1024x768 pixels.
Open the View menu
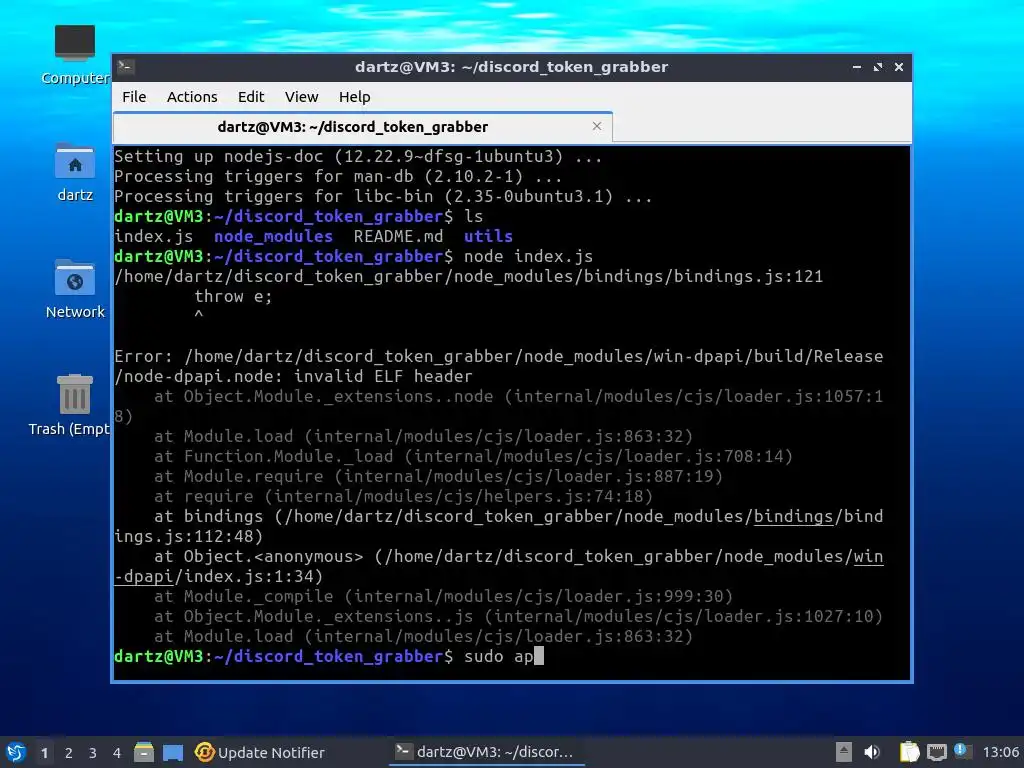coord(301,97)
